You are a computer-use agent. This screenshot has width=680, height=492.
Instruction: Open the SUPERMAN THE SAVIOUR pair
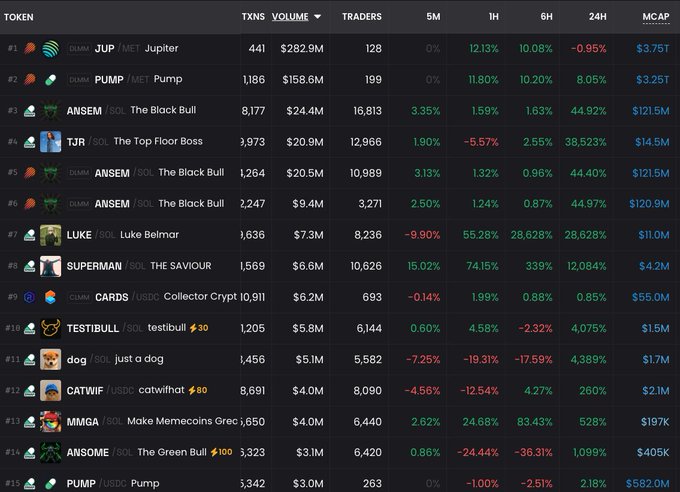click(181, 266)
